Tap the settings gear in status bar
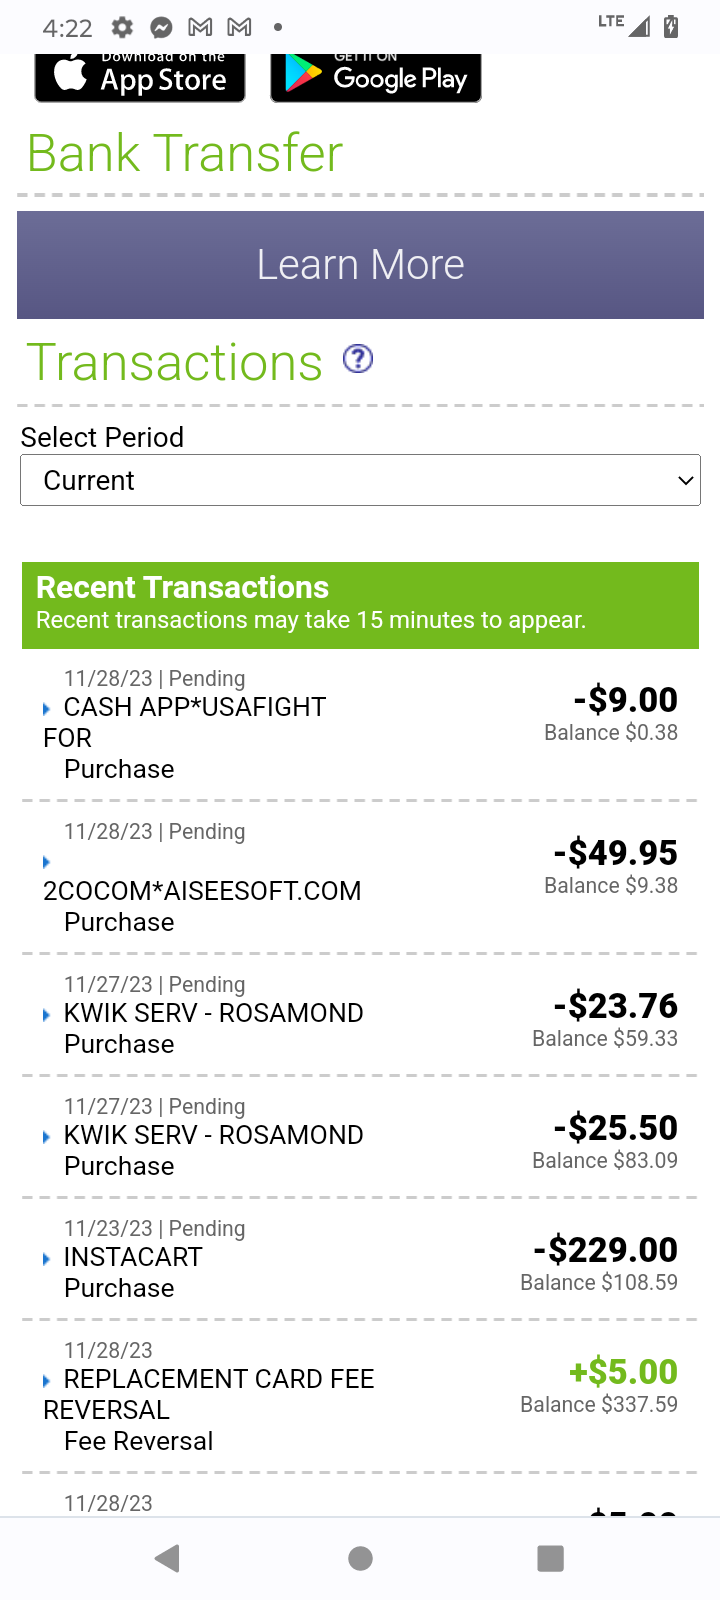This screenshot has width=720, height=1600. click(122, 27)
